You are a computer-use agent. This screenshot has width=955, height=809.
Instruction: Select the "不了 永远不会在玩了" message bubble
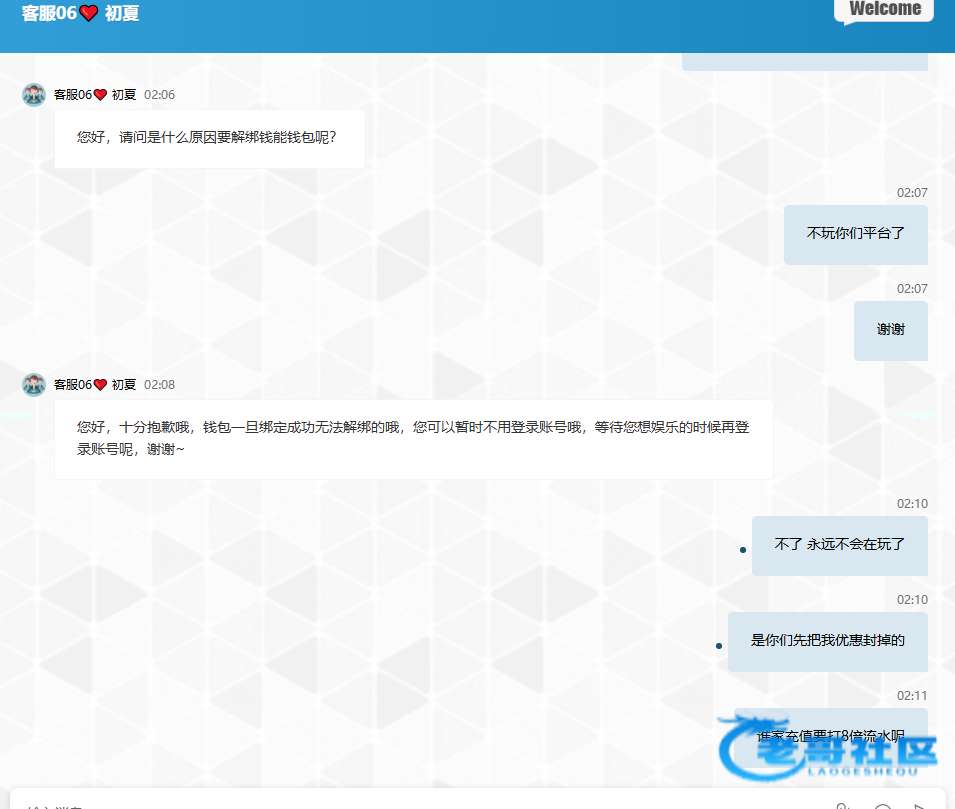839,545
